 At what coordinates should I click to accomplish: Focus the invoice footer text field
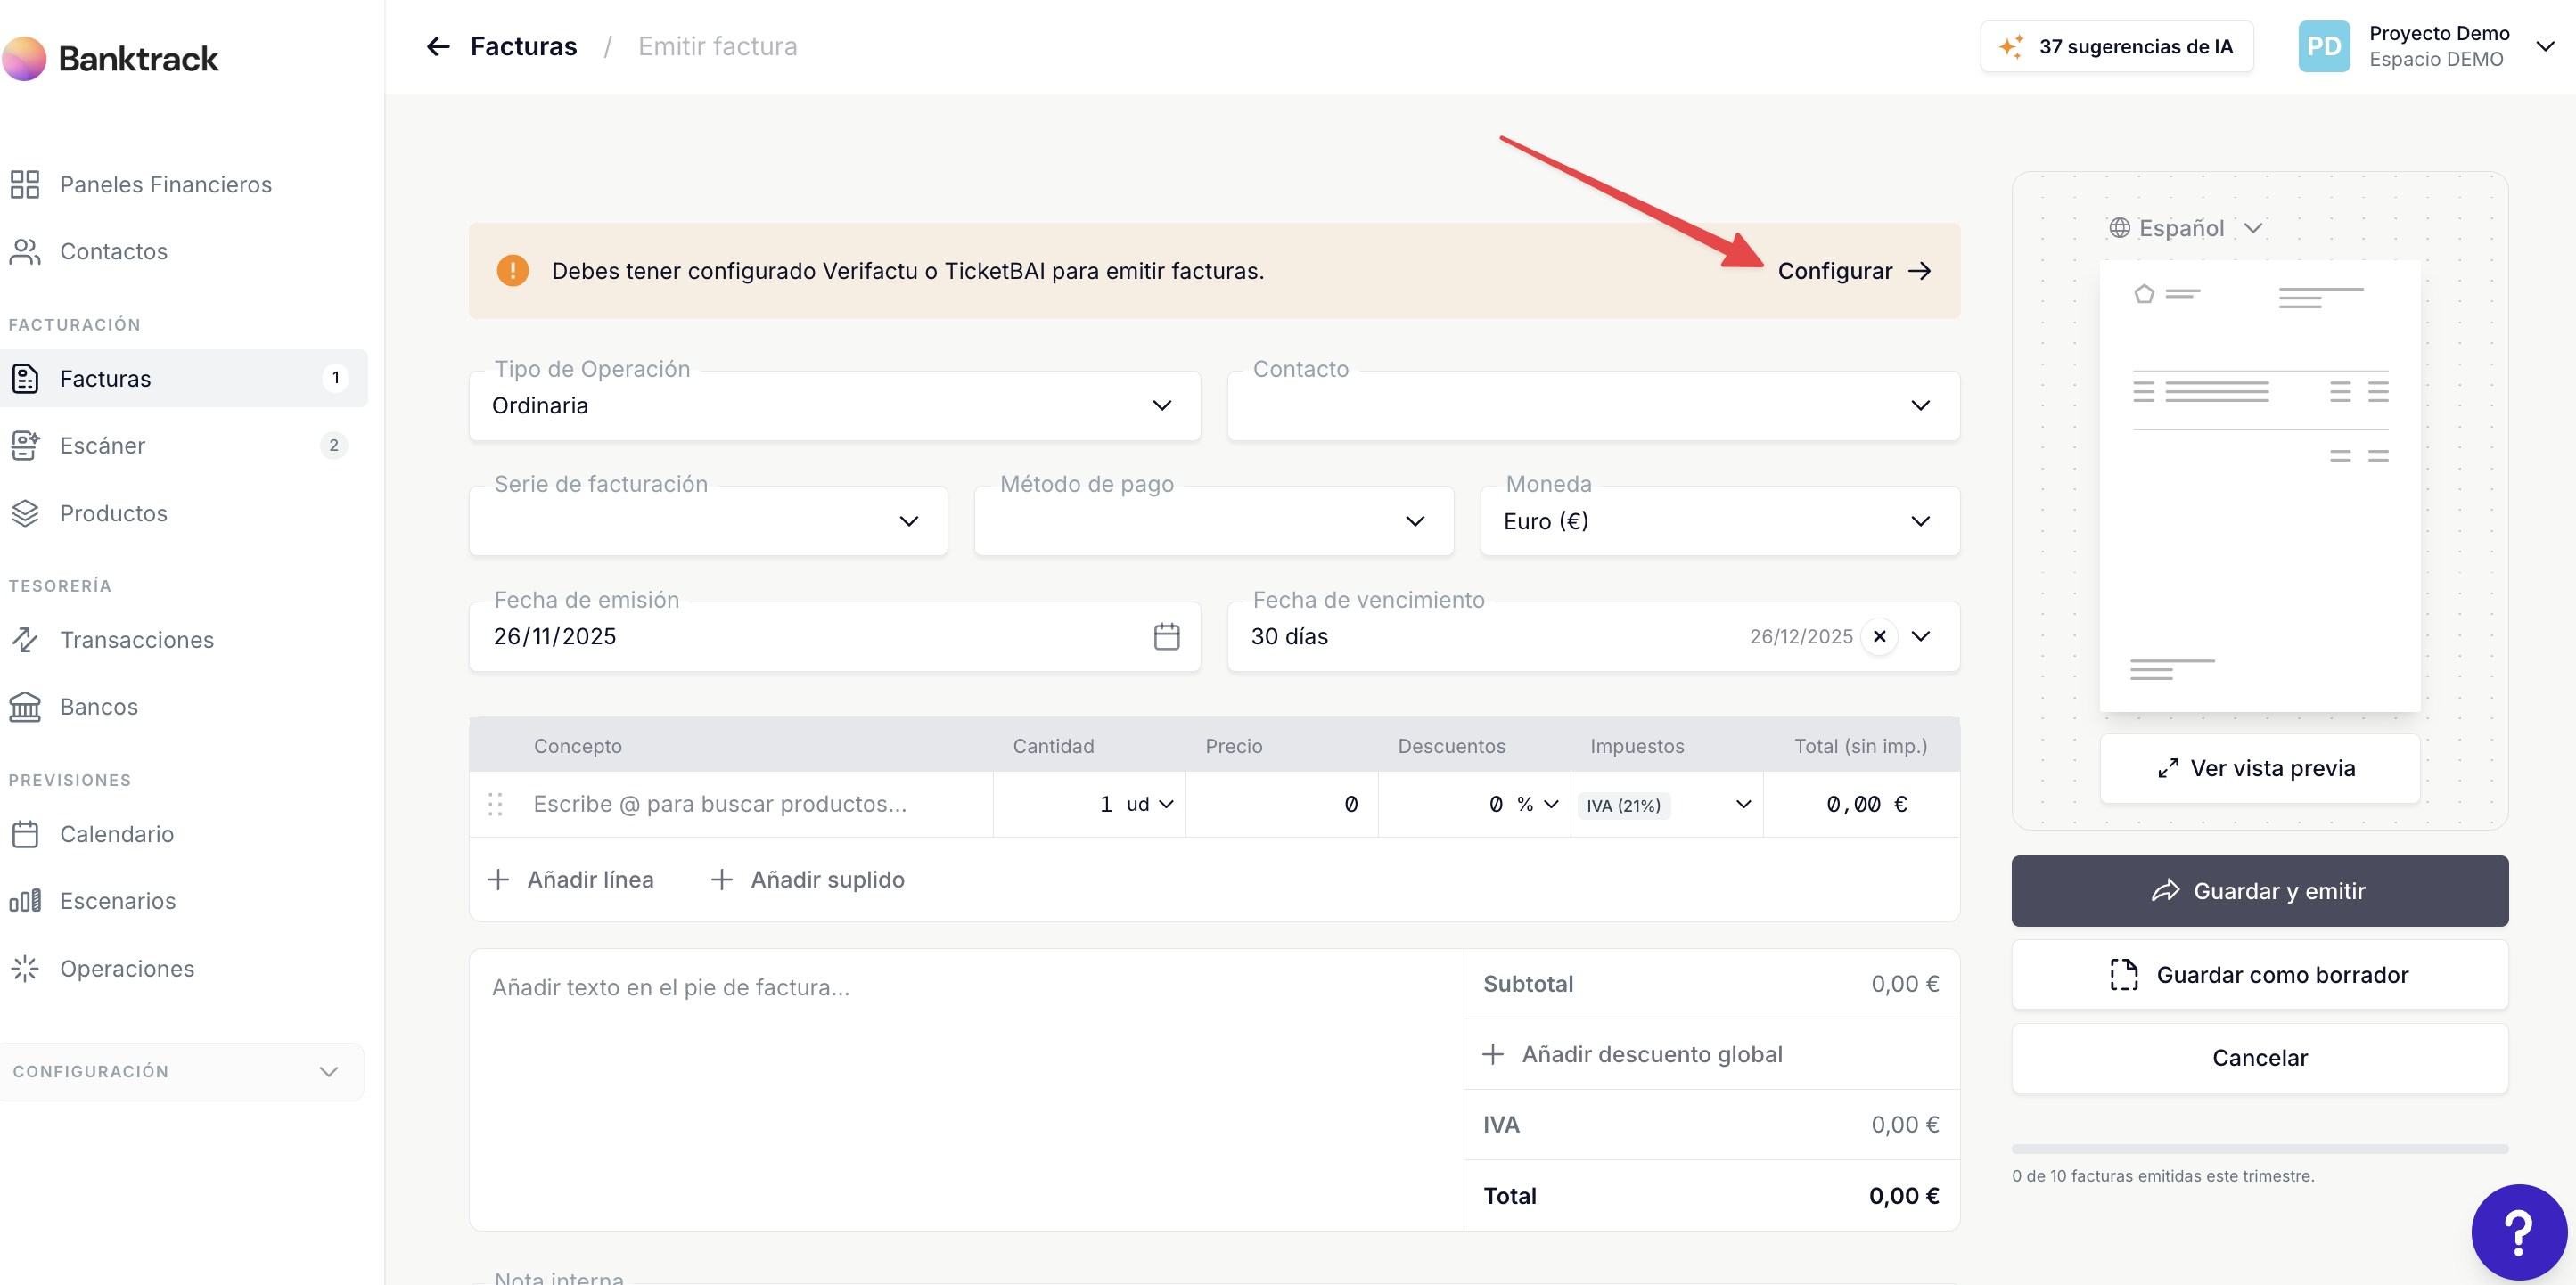[x=965, y=988]
